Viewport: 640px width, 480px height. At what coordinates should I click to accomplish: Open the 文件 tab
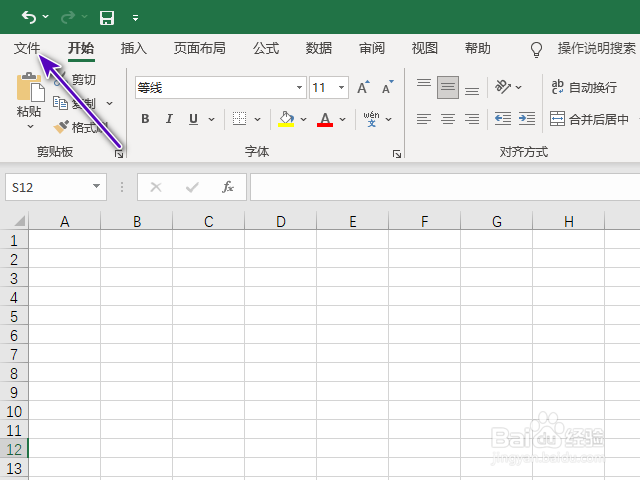pyautogui.click(x=27, y=48)
